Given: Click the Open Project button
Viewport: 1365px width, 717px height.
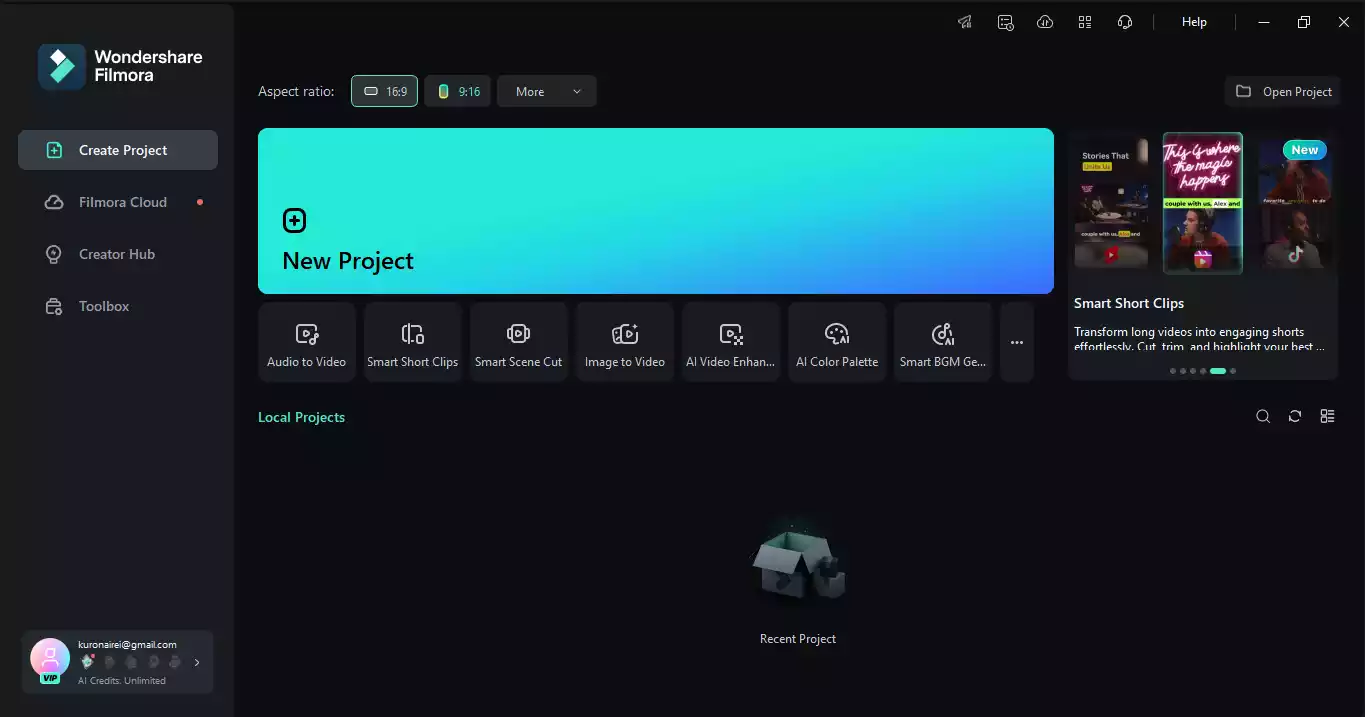Looking at the screenshot, I should [x=1283, y=91].
